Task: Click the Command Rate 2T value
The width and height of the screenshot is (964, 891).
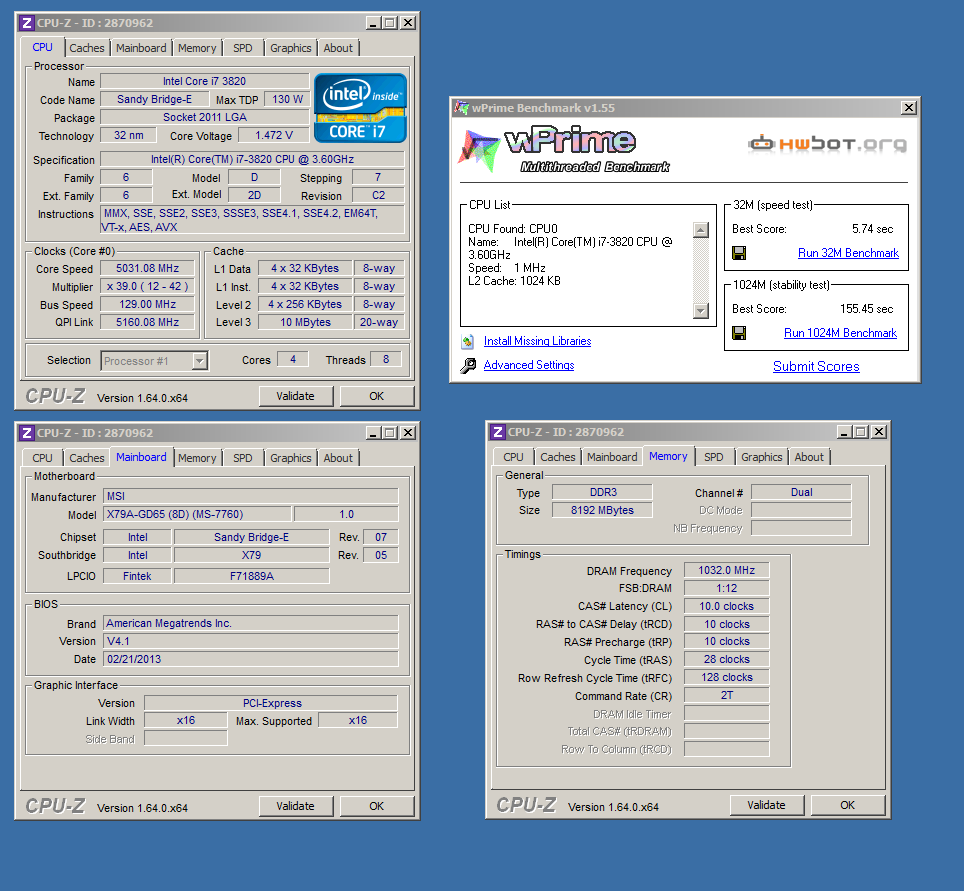Action: [726, 695]
